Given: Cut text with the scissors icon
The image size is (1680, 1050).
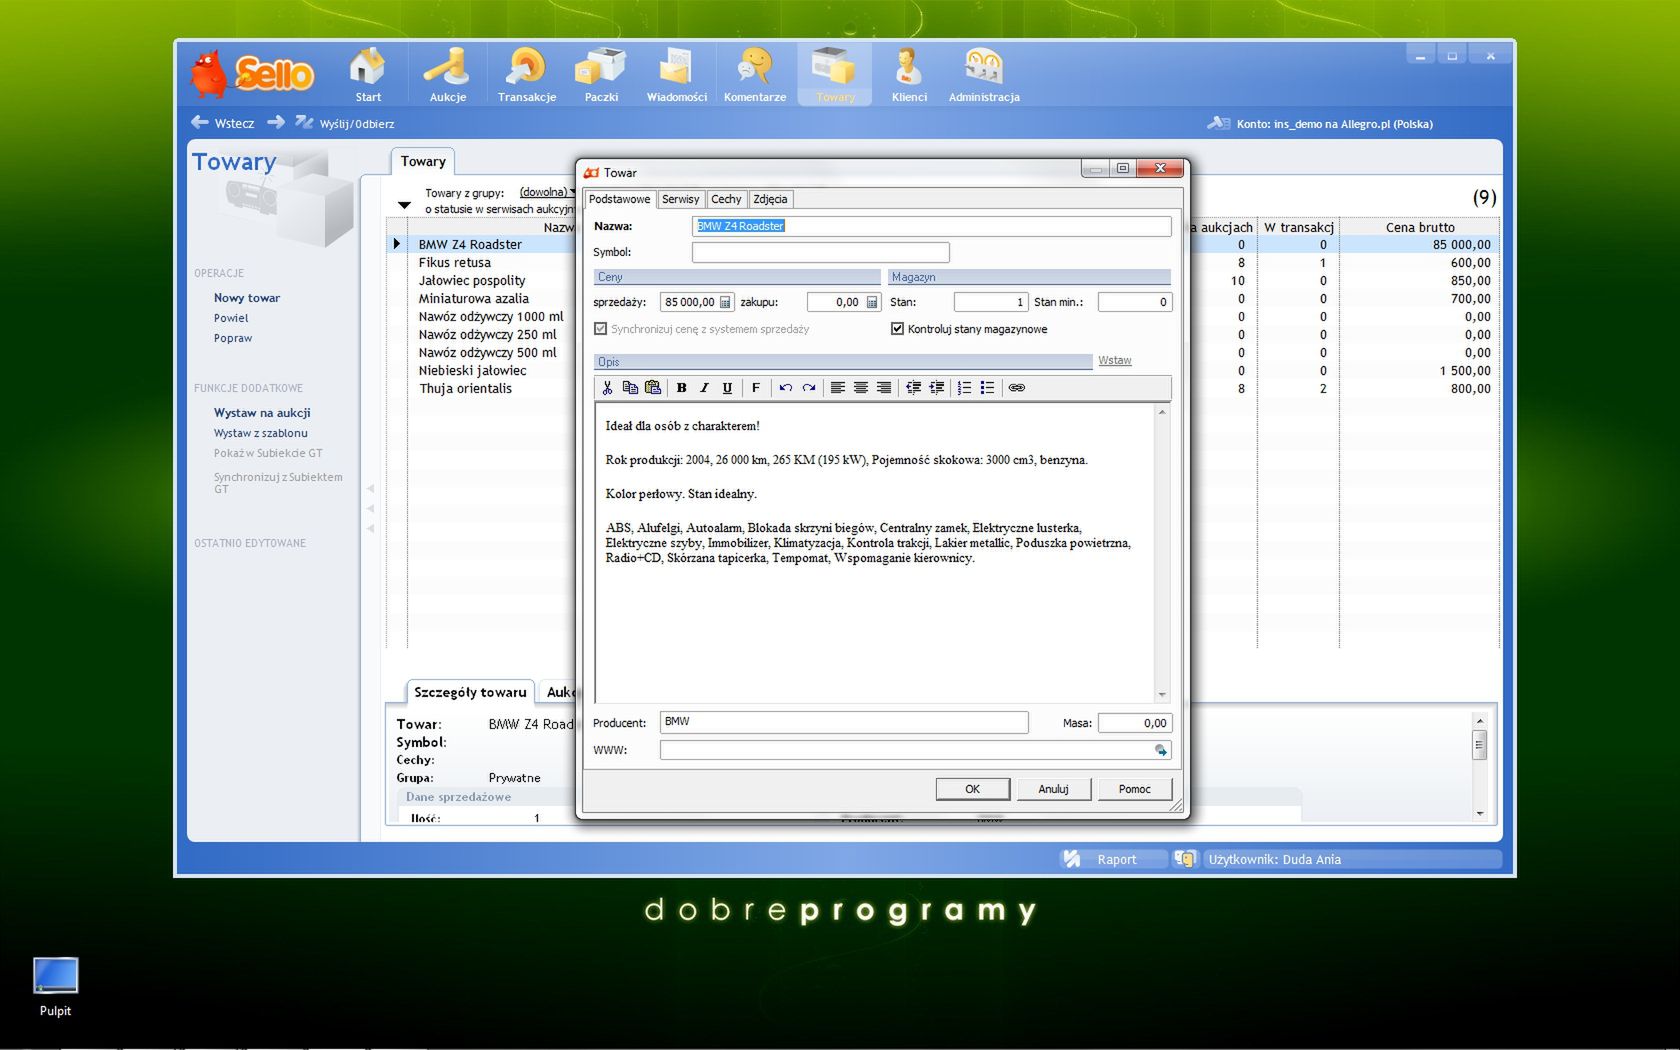Looking at the screenshot, I should tap(607, 388).
